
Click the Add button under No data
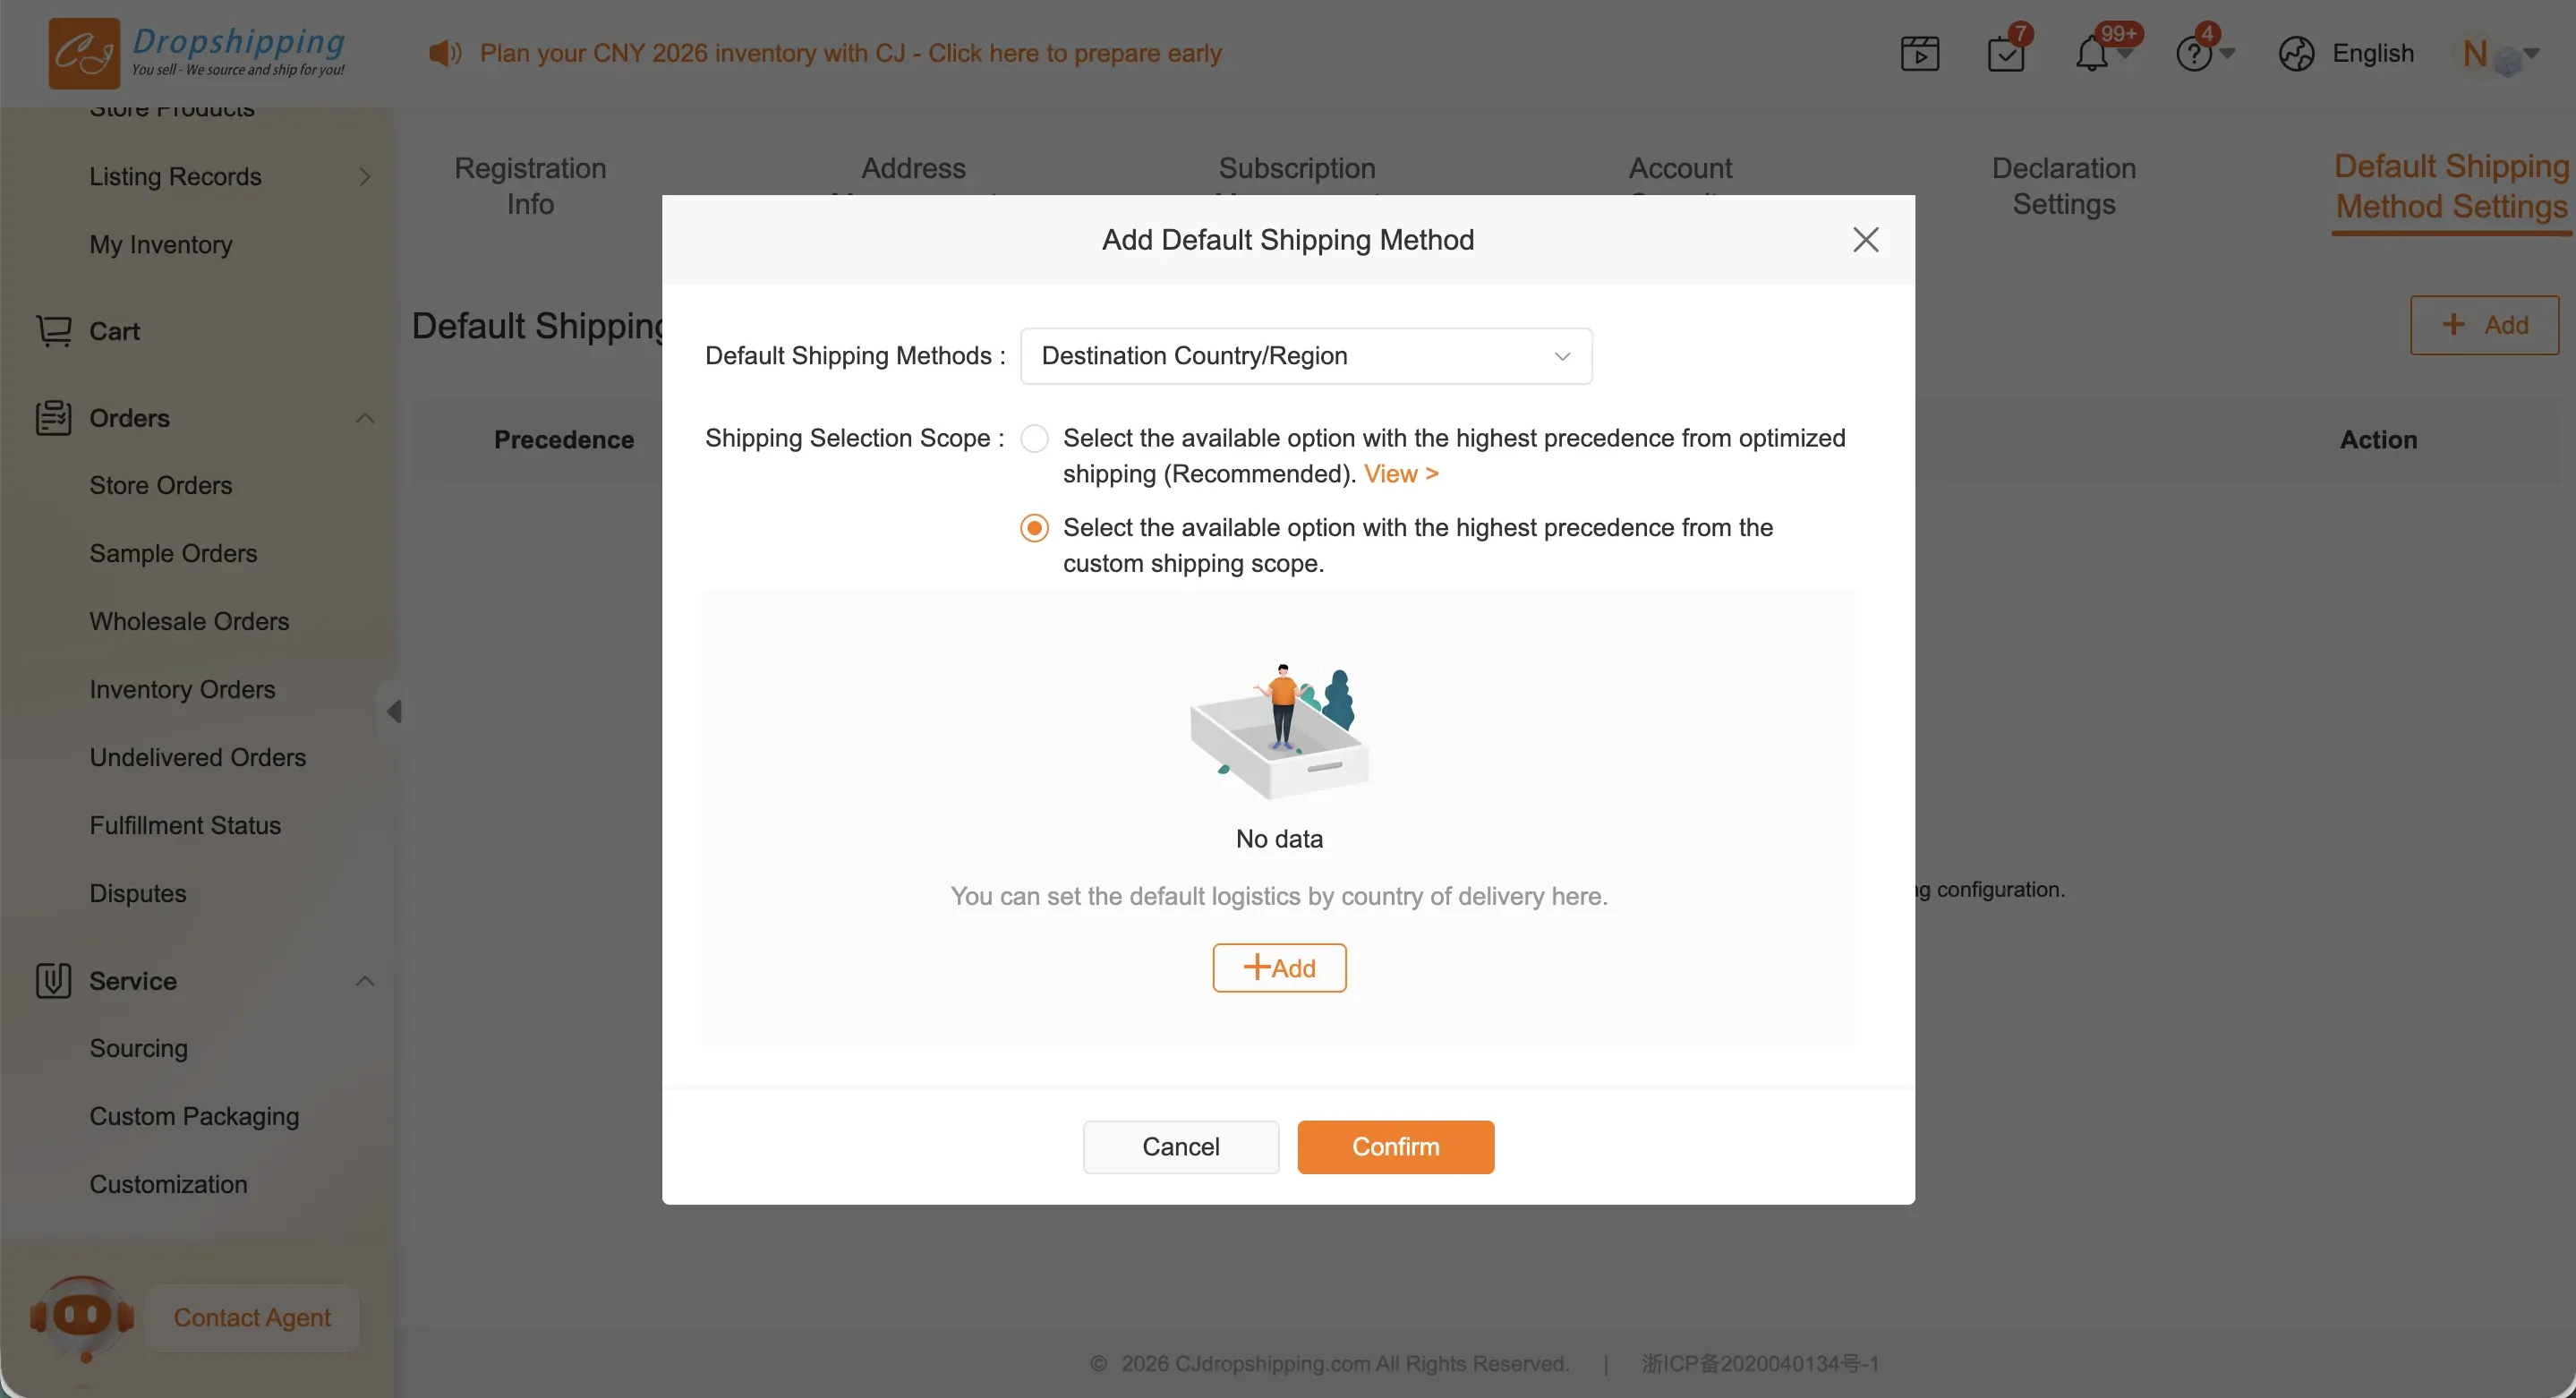point(1279,968)
